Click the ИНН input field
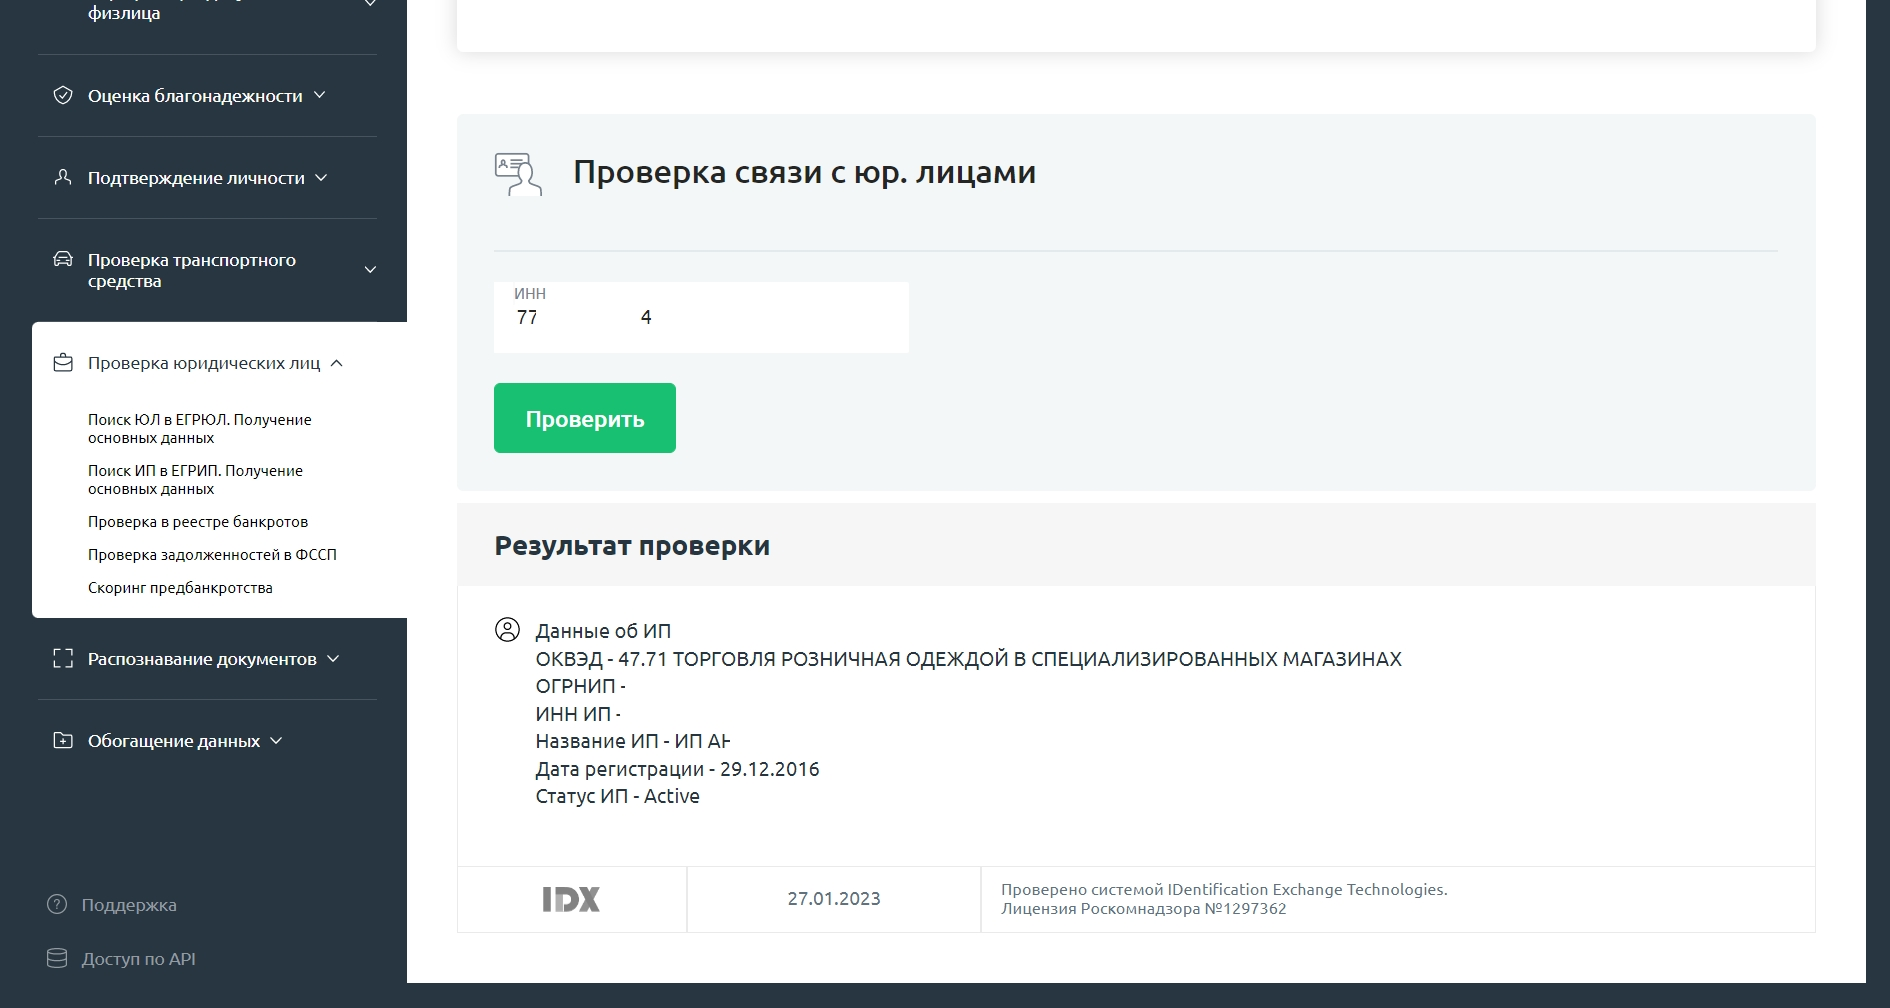 [x=700, y=317]
